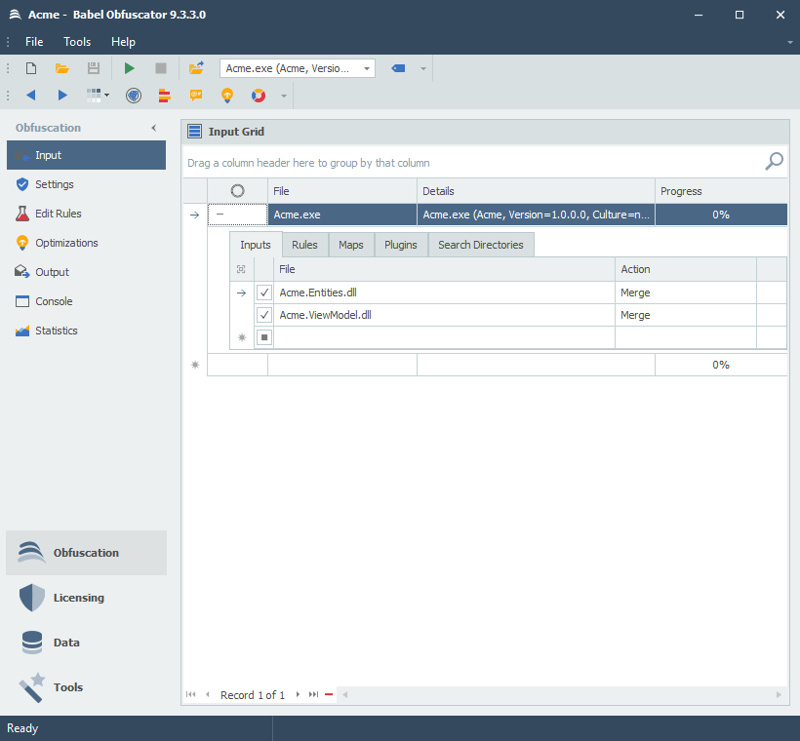
Task: Click the orange speech bubble toolbar icon
Action: point(196,95)
